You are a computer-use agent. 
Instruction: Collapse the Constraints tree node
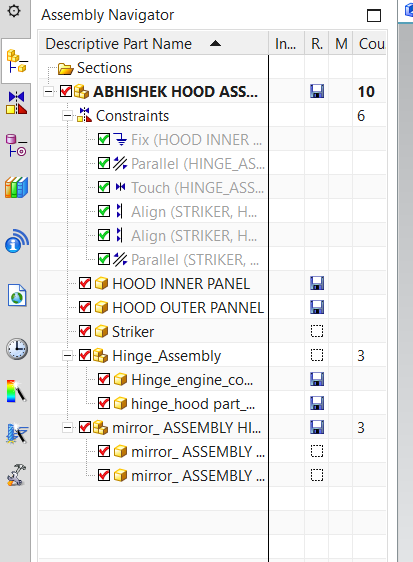(x=67, y=116)
